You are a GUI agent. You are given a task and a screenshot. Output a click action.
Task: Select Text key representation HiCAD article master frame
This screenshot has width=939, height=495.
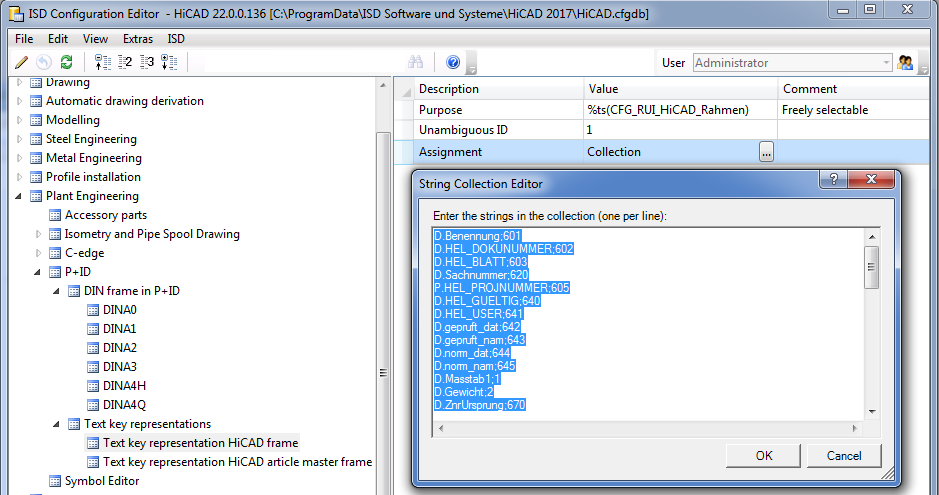(237, 462)
